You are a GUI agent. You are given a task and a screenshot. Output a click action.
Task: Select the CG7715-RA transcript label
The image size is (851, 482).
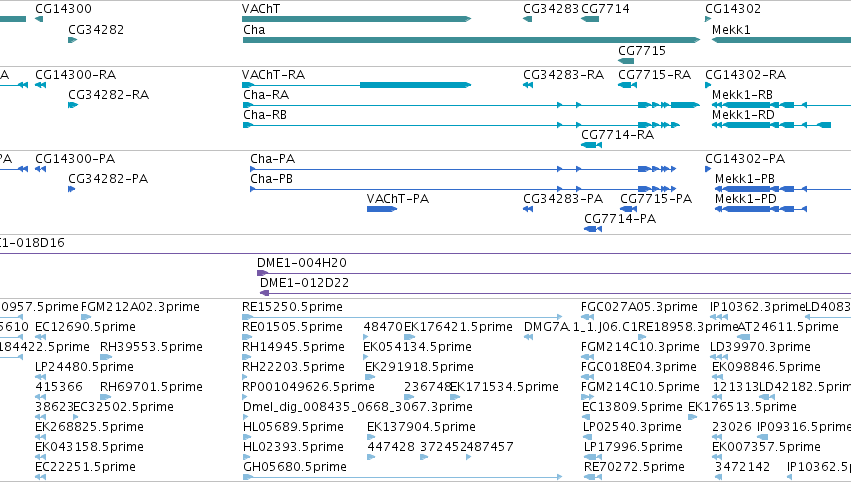coord(655,75)
